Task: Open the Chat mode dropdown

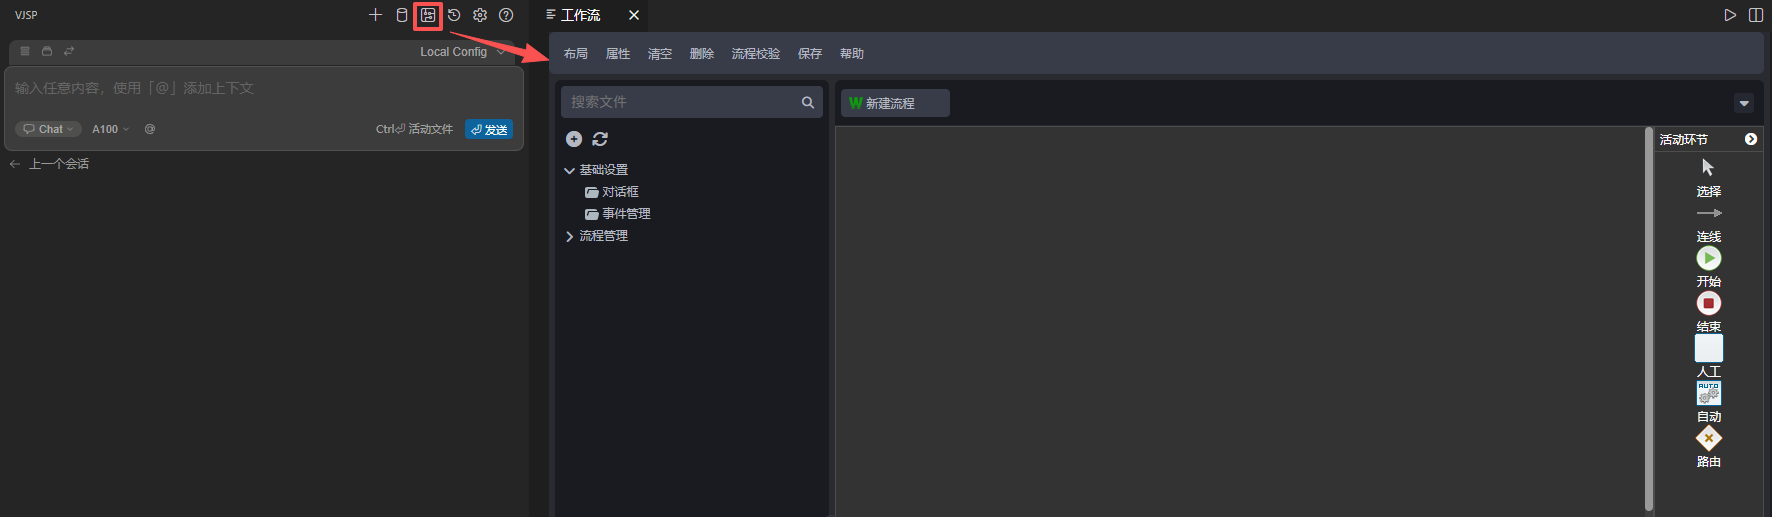Action: point(48,129)
